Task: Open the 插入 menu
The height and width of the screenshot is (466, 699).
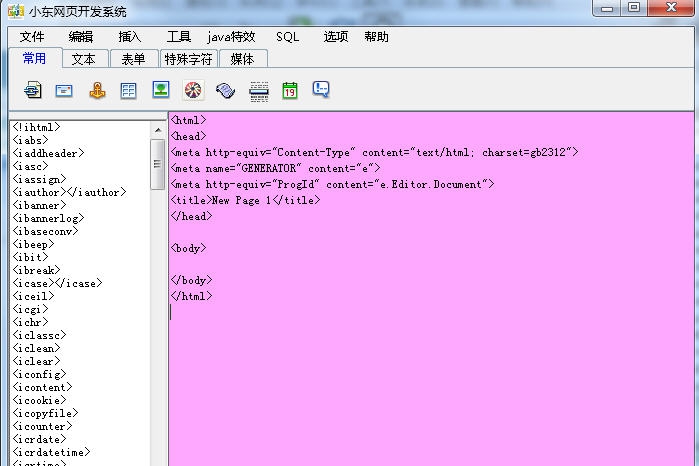Action: 129,37
